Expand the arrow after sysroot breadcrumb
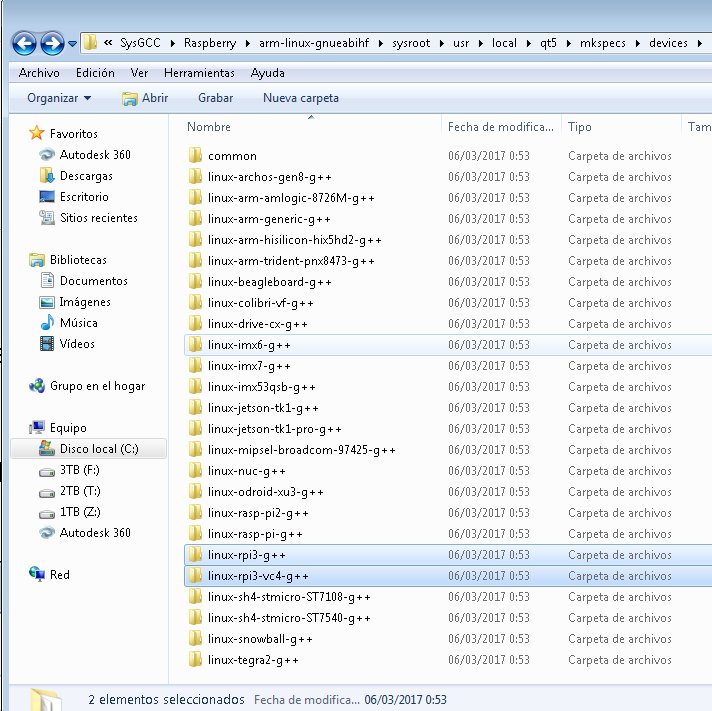This screenshot has width=712, height=711. point(441,43)
